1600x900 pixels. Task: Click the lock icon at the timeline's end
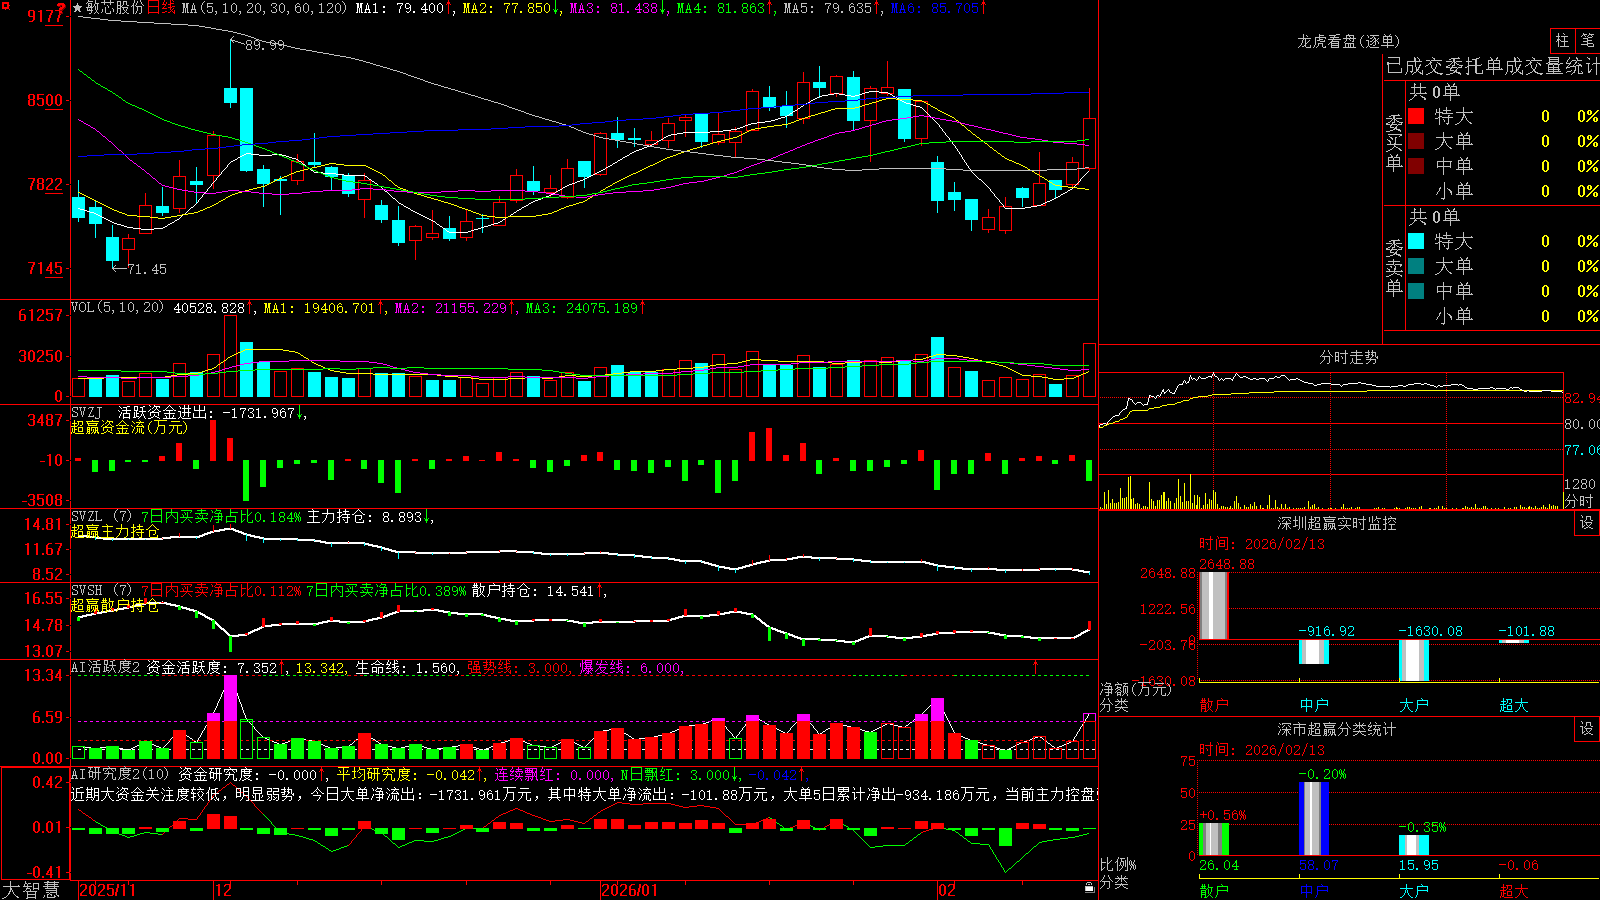click(1089, 888)
